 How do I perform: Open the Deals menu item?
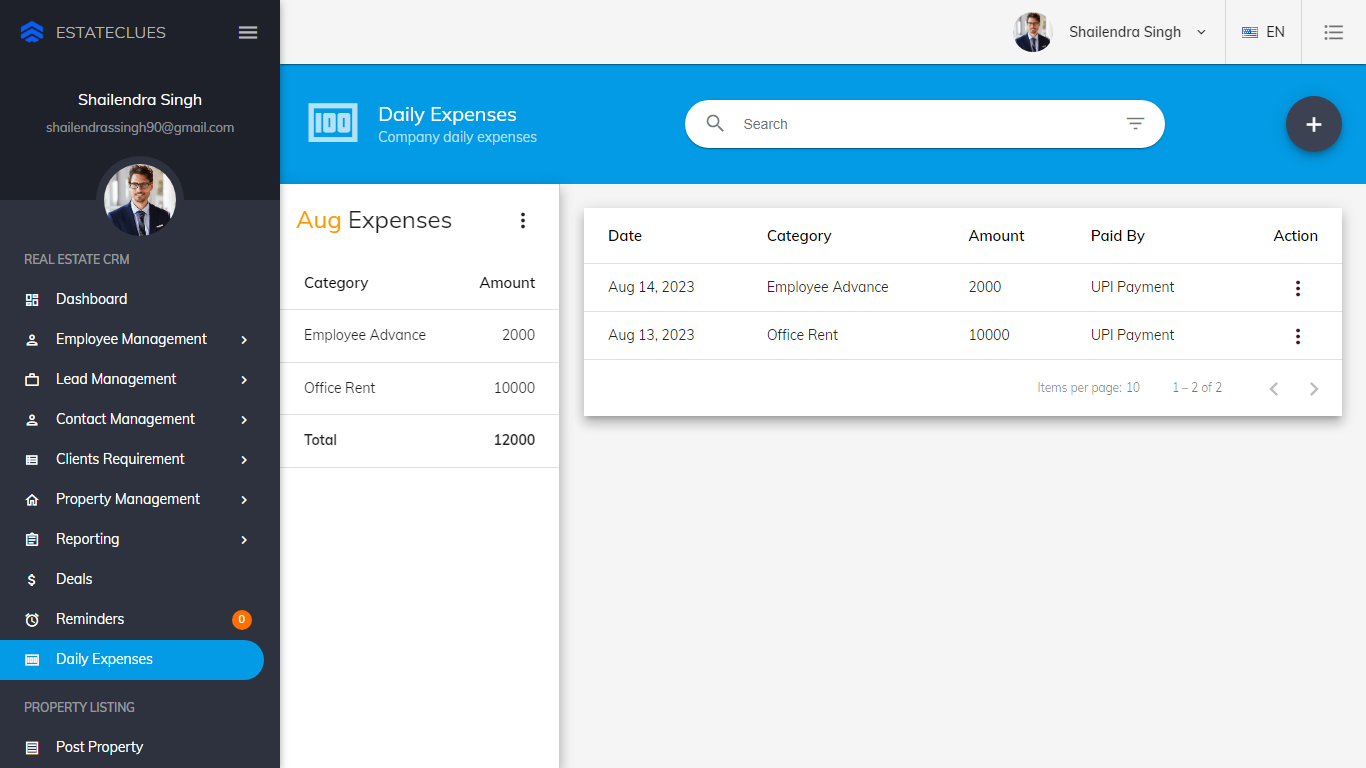74,579
